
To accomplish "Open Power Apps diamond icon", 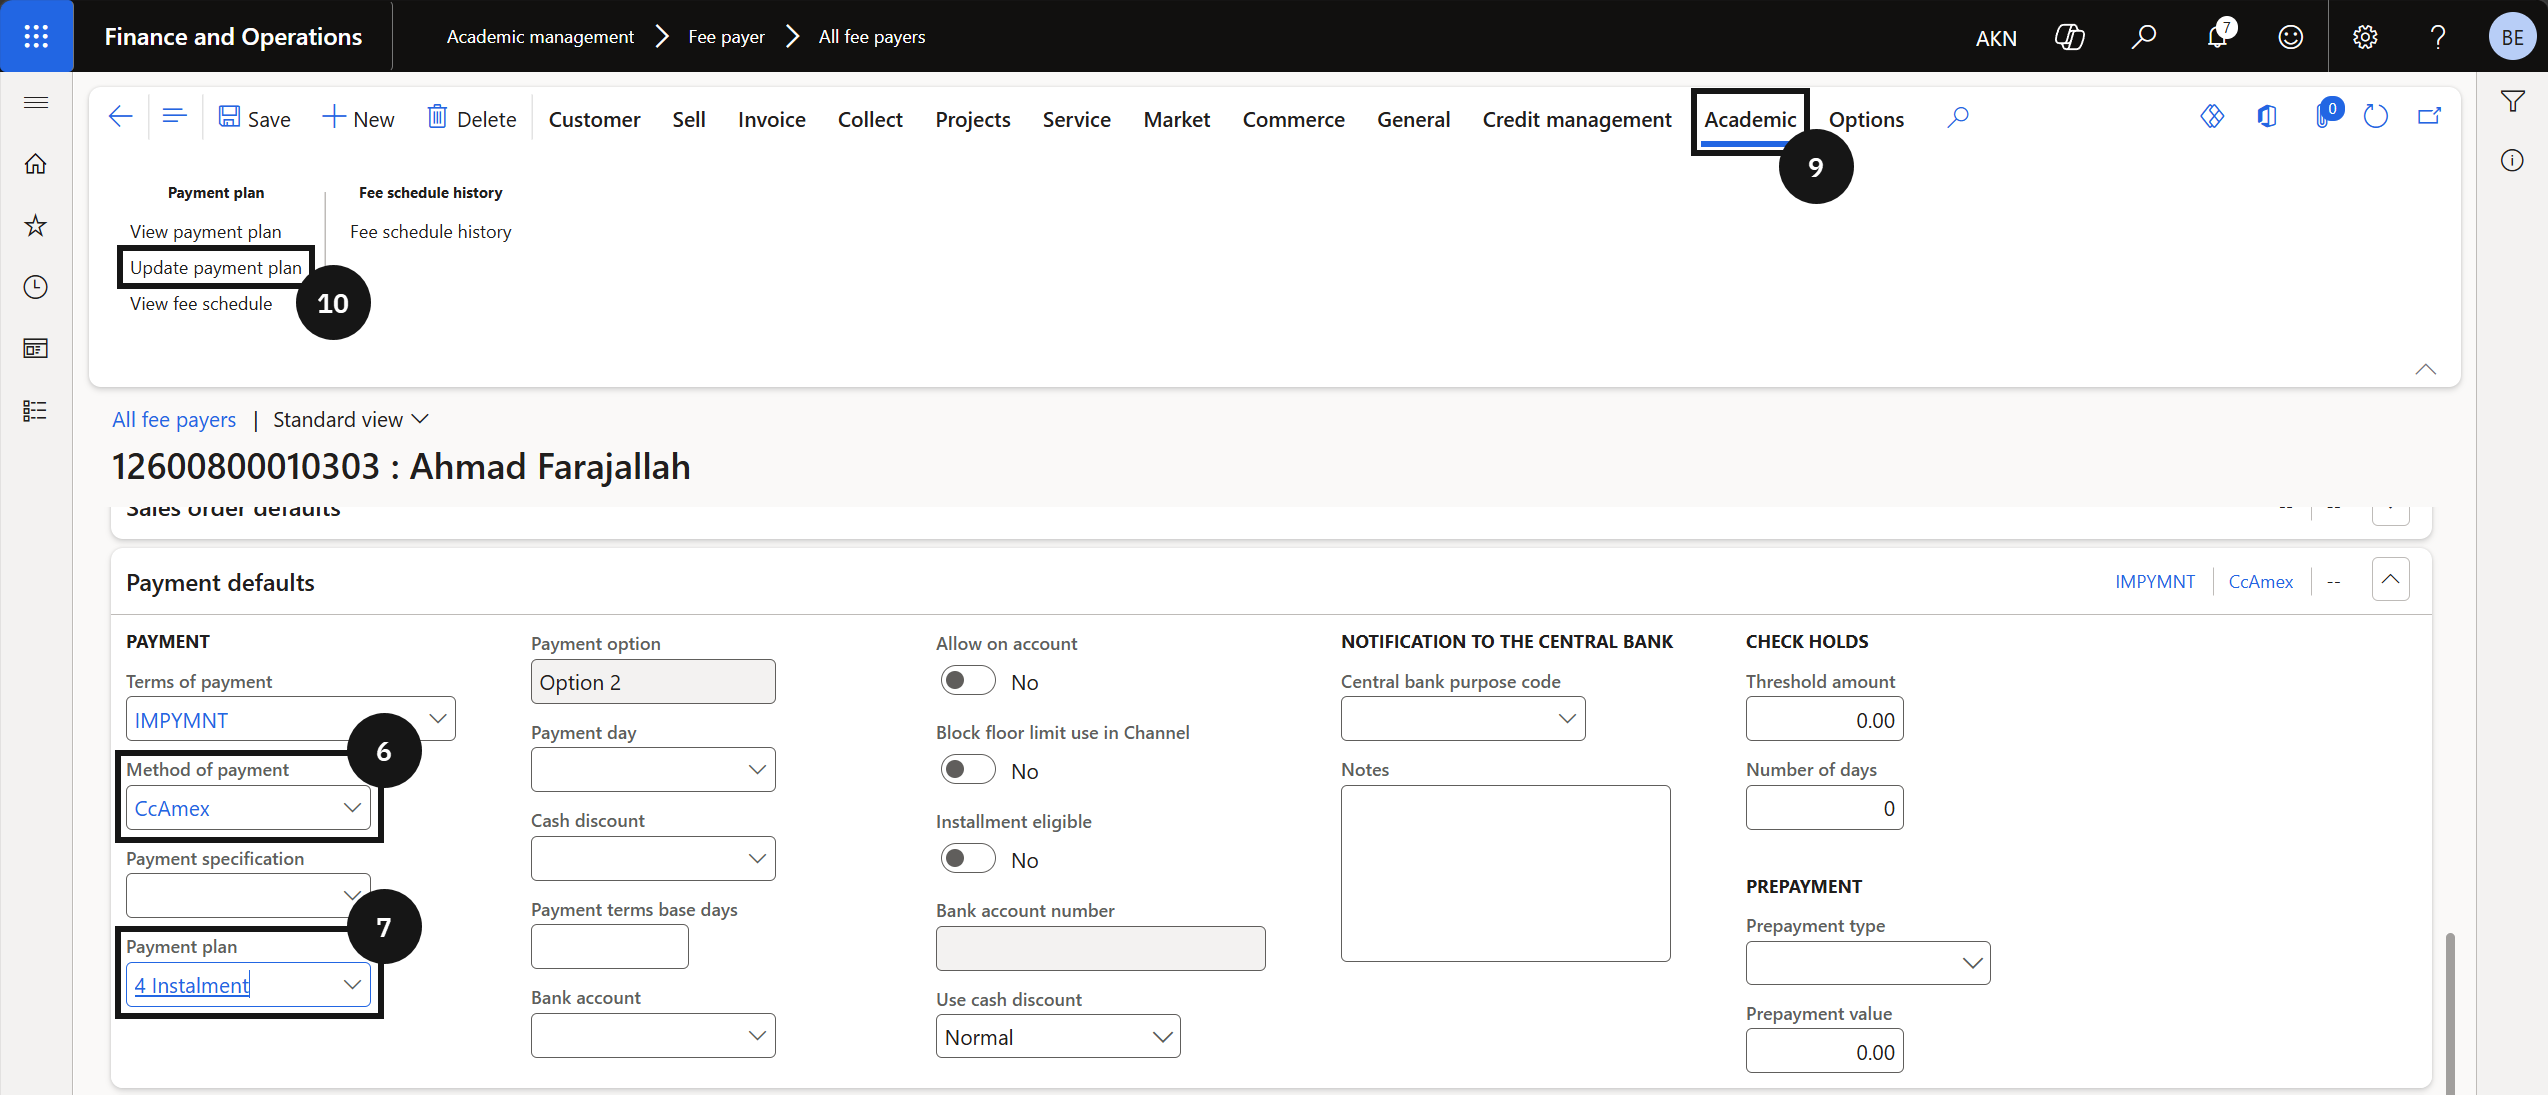I will tap(2212, 117).
